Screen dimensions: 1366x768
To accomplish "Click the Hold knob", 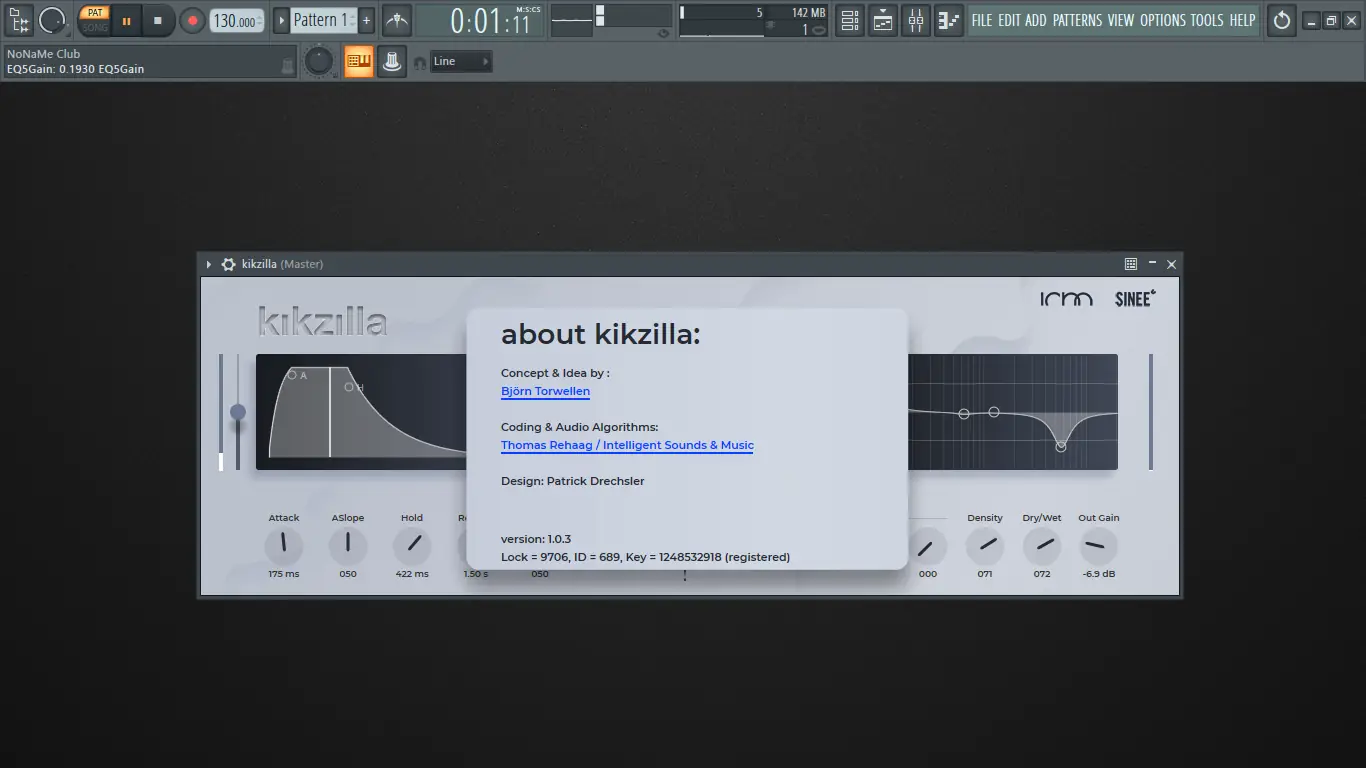I will [x=412, y=546].
